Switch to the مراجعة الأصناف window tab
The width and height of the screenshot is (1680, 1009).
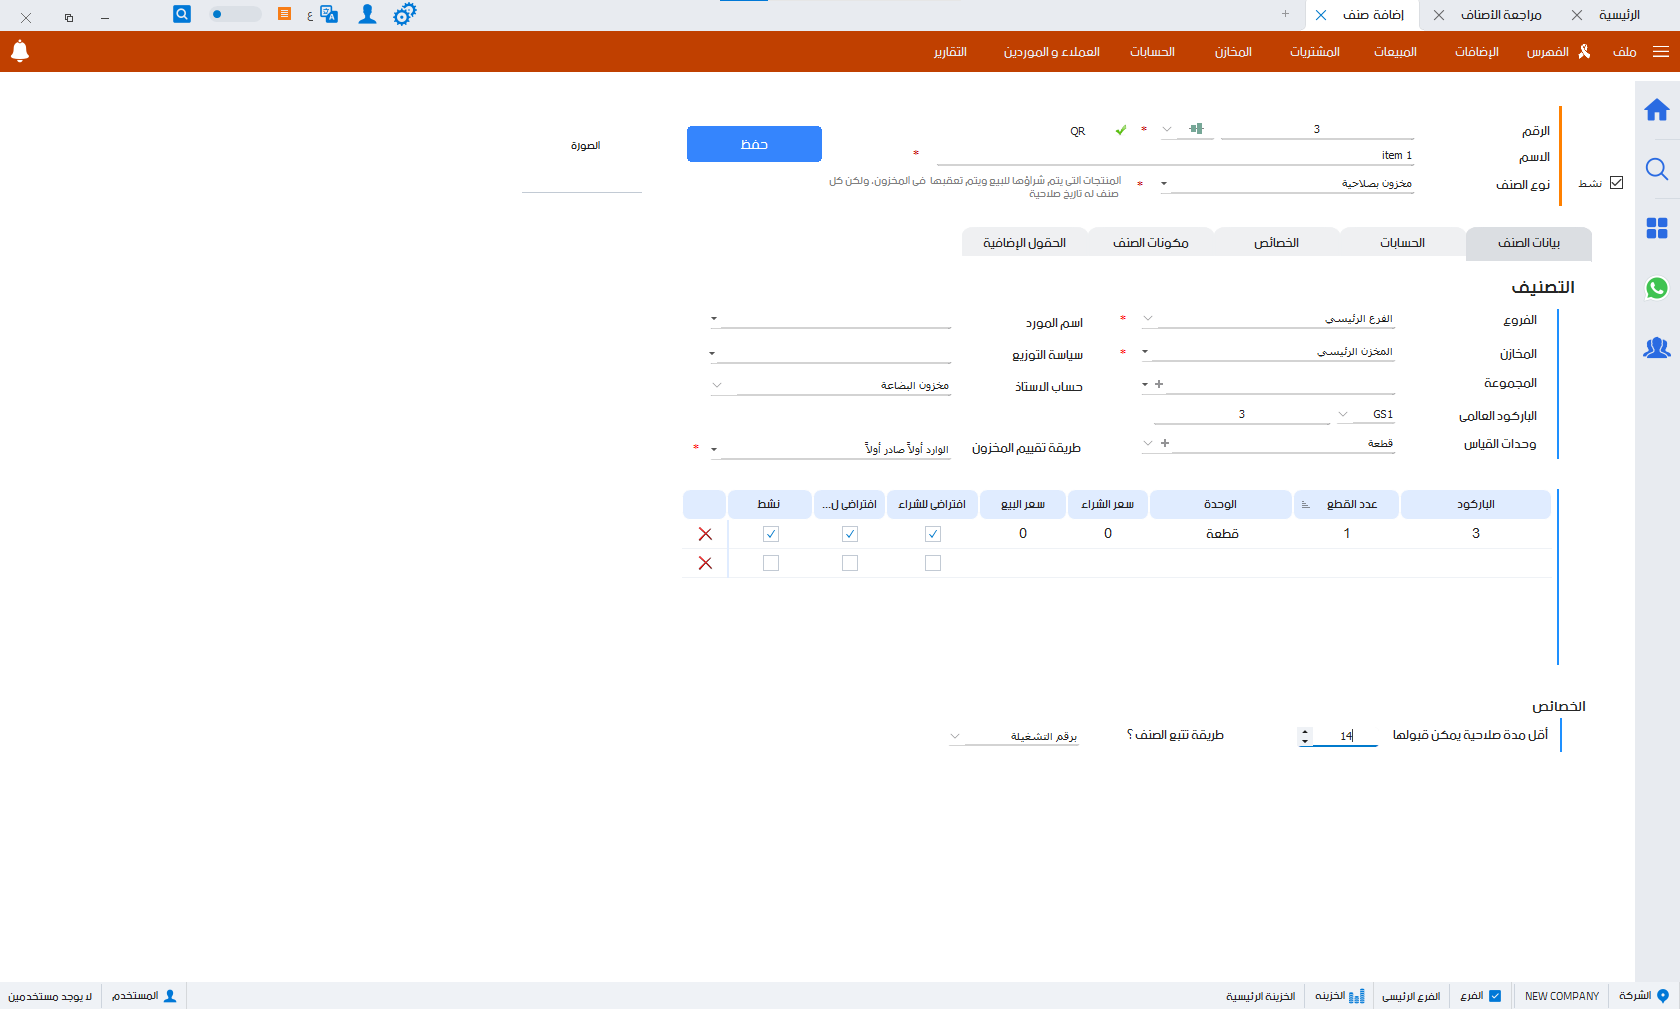coord(1500,15)
